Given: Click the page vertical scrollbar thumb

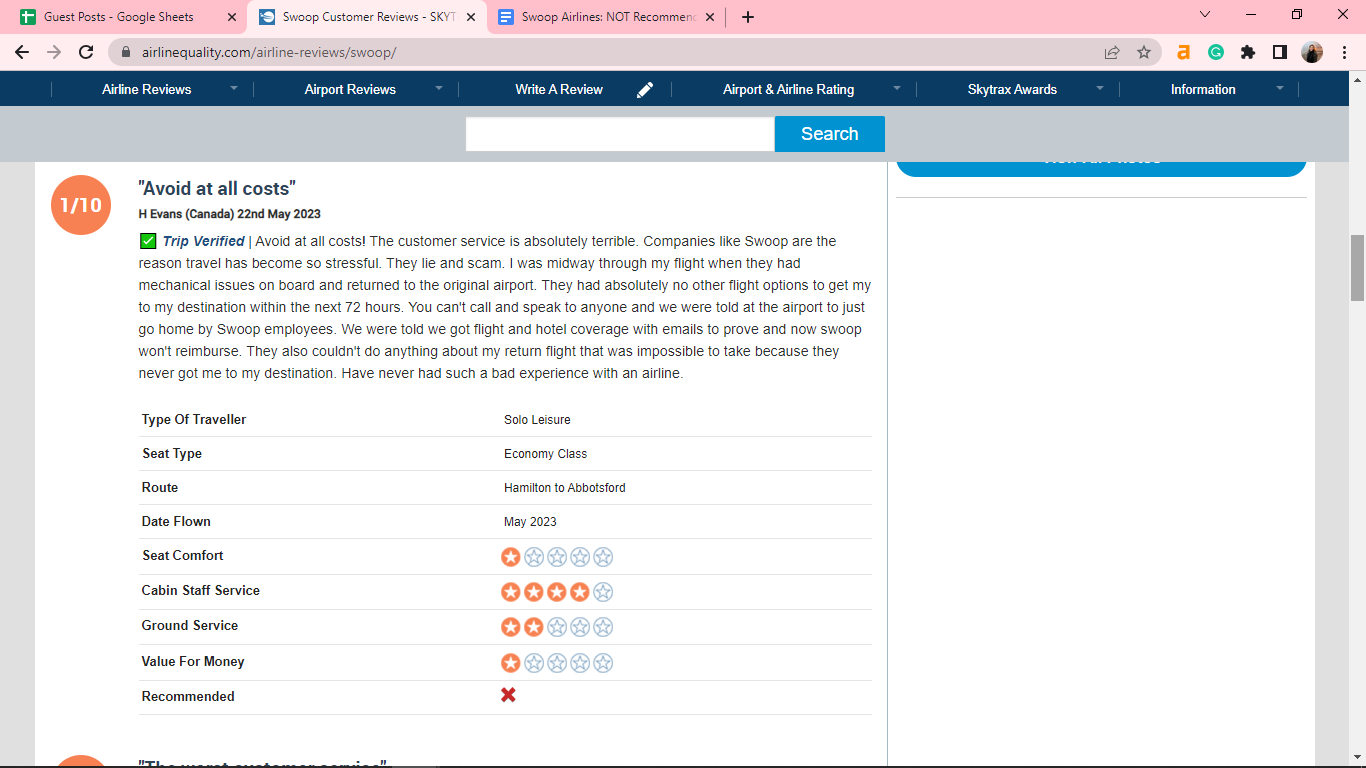Looking at the screenshot, I should (1357, 267).
